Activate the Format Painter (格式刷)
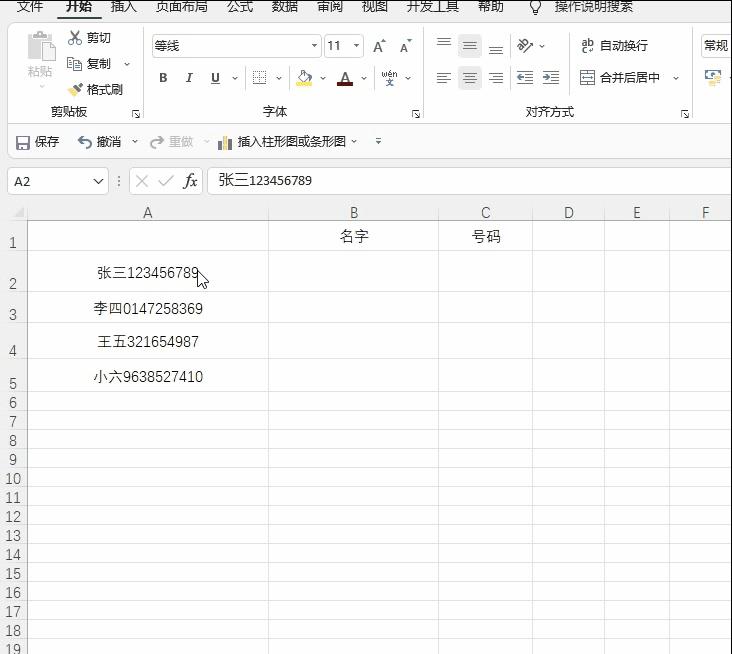This screenshot has height=654, width=732. [95, 89]
